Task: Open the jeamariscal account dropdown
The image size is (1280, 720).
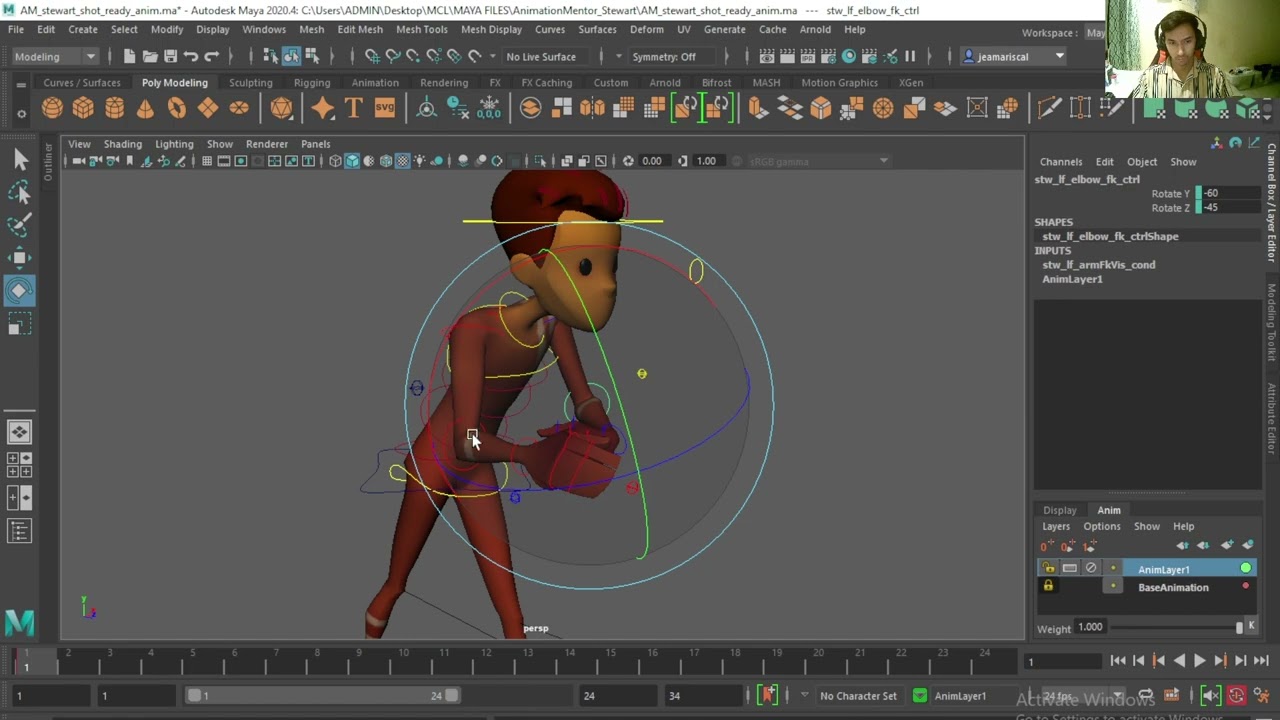Action: (1014, 56)
